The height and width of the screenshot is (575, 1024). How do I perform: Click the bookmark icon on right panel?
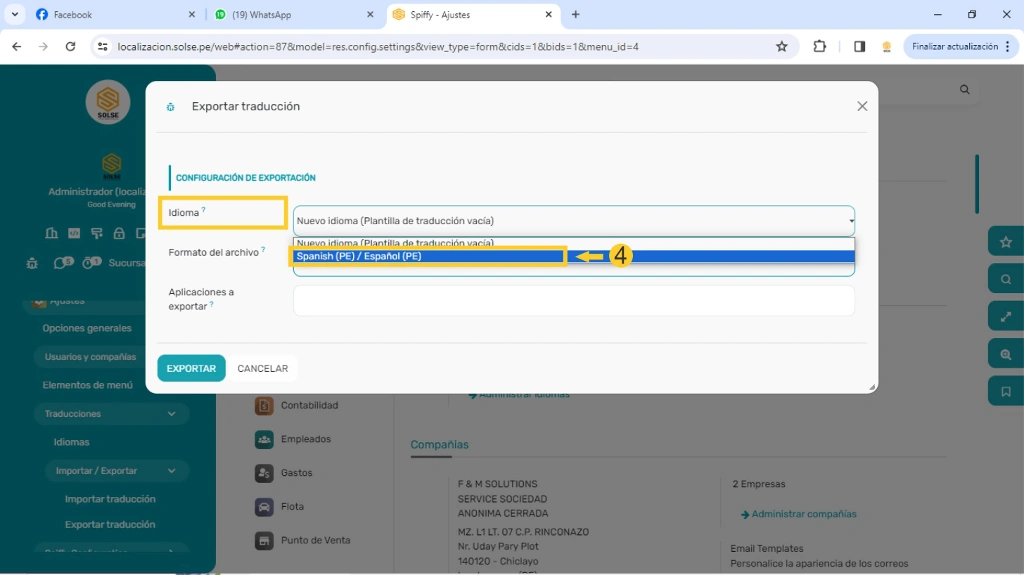(x=1005, y=391)
